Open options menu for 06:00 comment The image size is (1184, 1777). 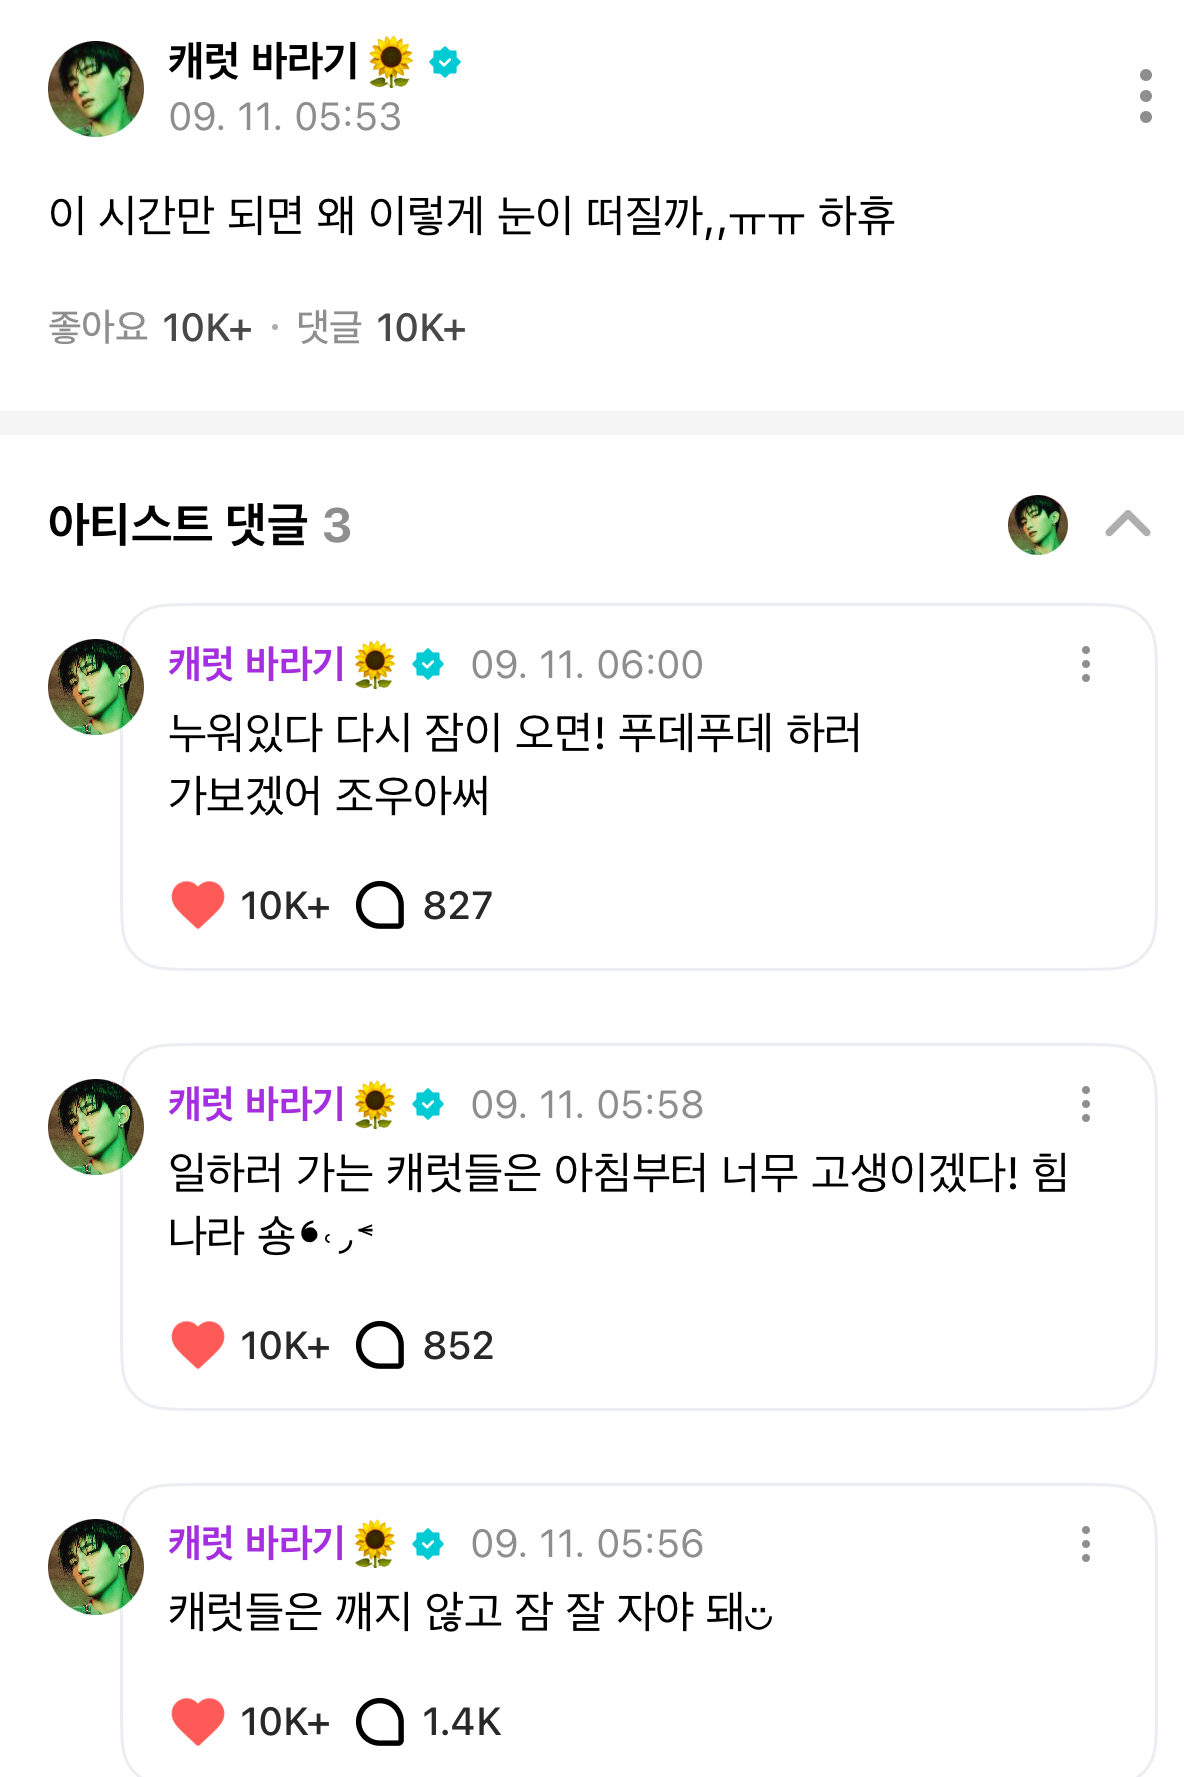(x=1085, y=664)
